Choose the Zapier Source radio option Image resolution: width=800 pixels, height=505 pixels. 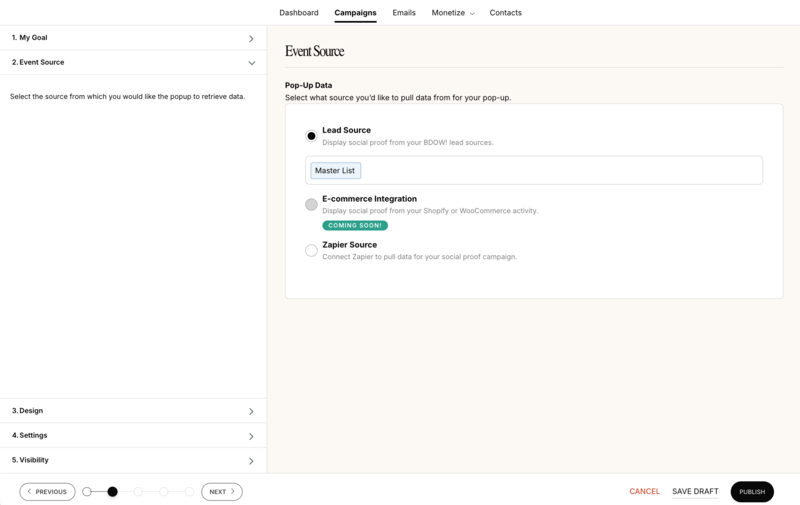311,250
